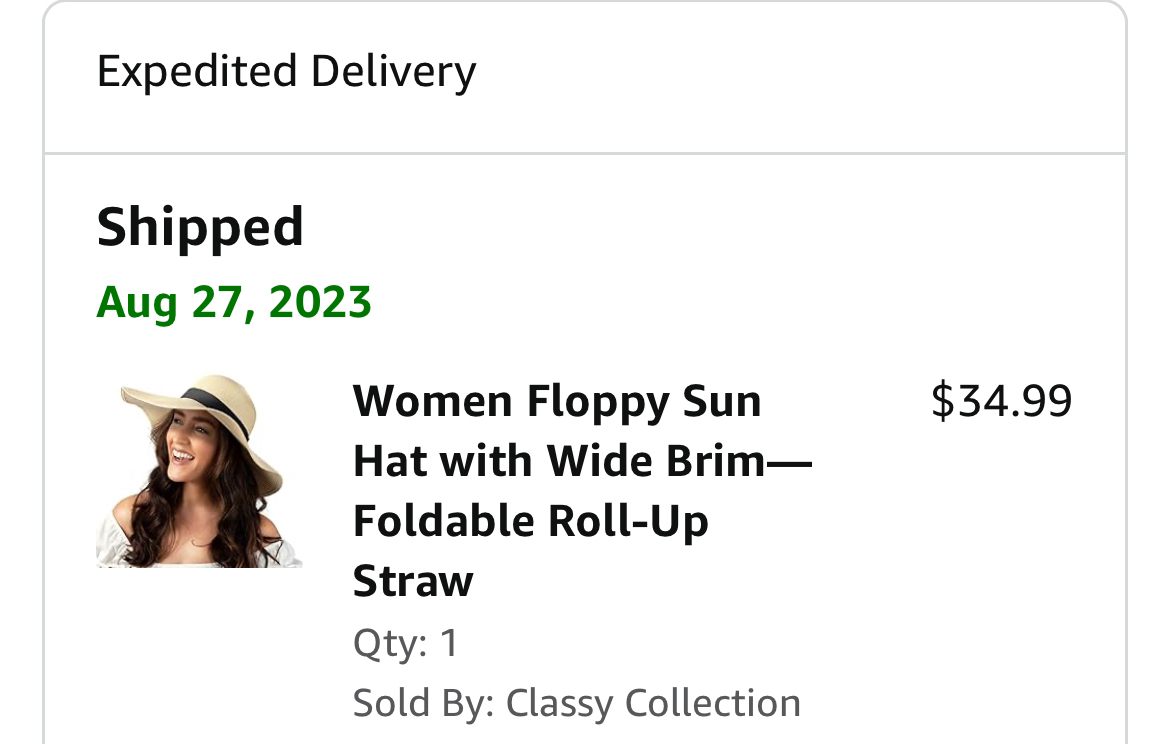Open the sun hat product thumbnail
This screenshot has height=744, width=1170.
pos(199,471)
